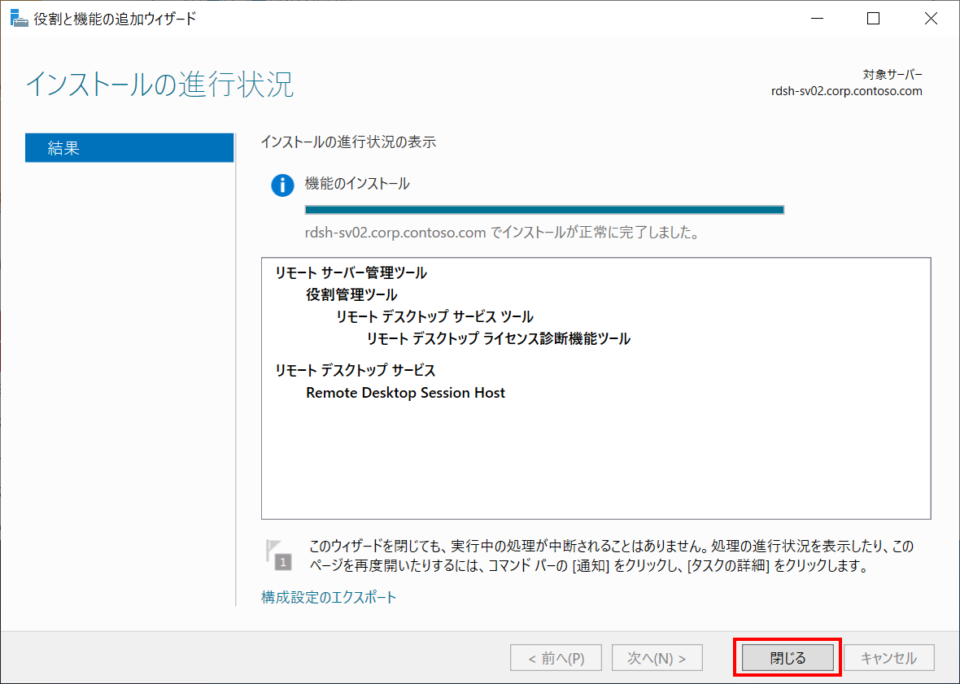Click the < 前へ(P) button
The height and width of the screenshot is (684, 960).
point(556,658)
